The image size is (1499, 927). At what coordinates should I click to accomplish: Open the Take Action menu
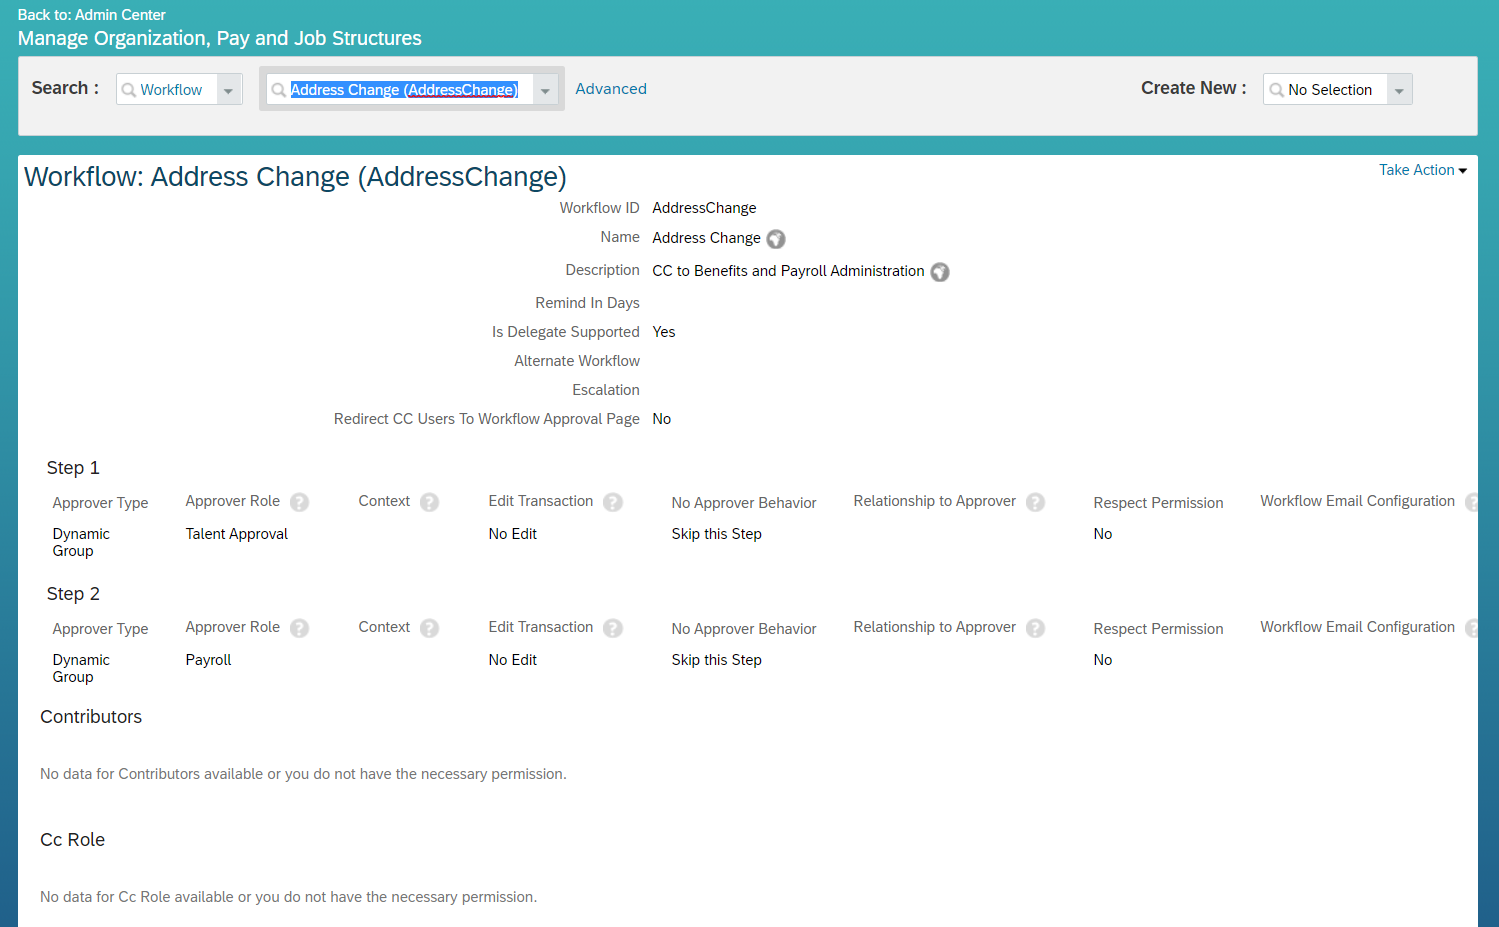pyautogui.click(x=1422, y=170)
